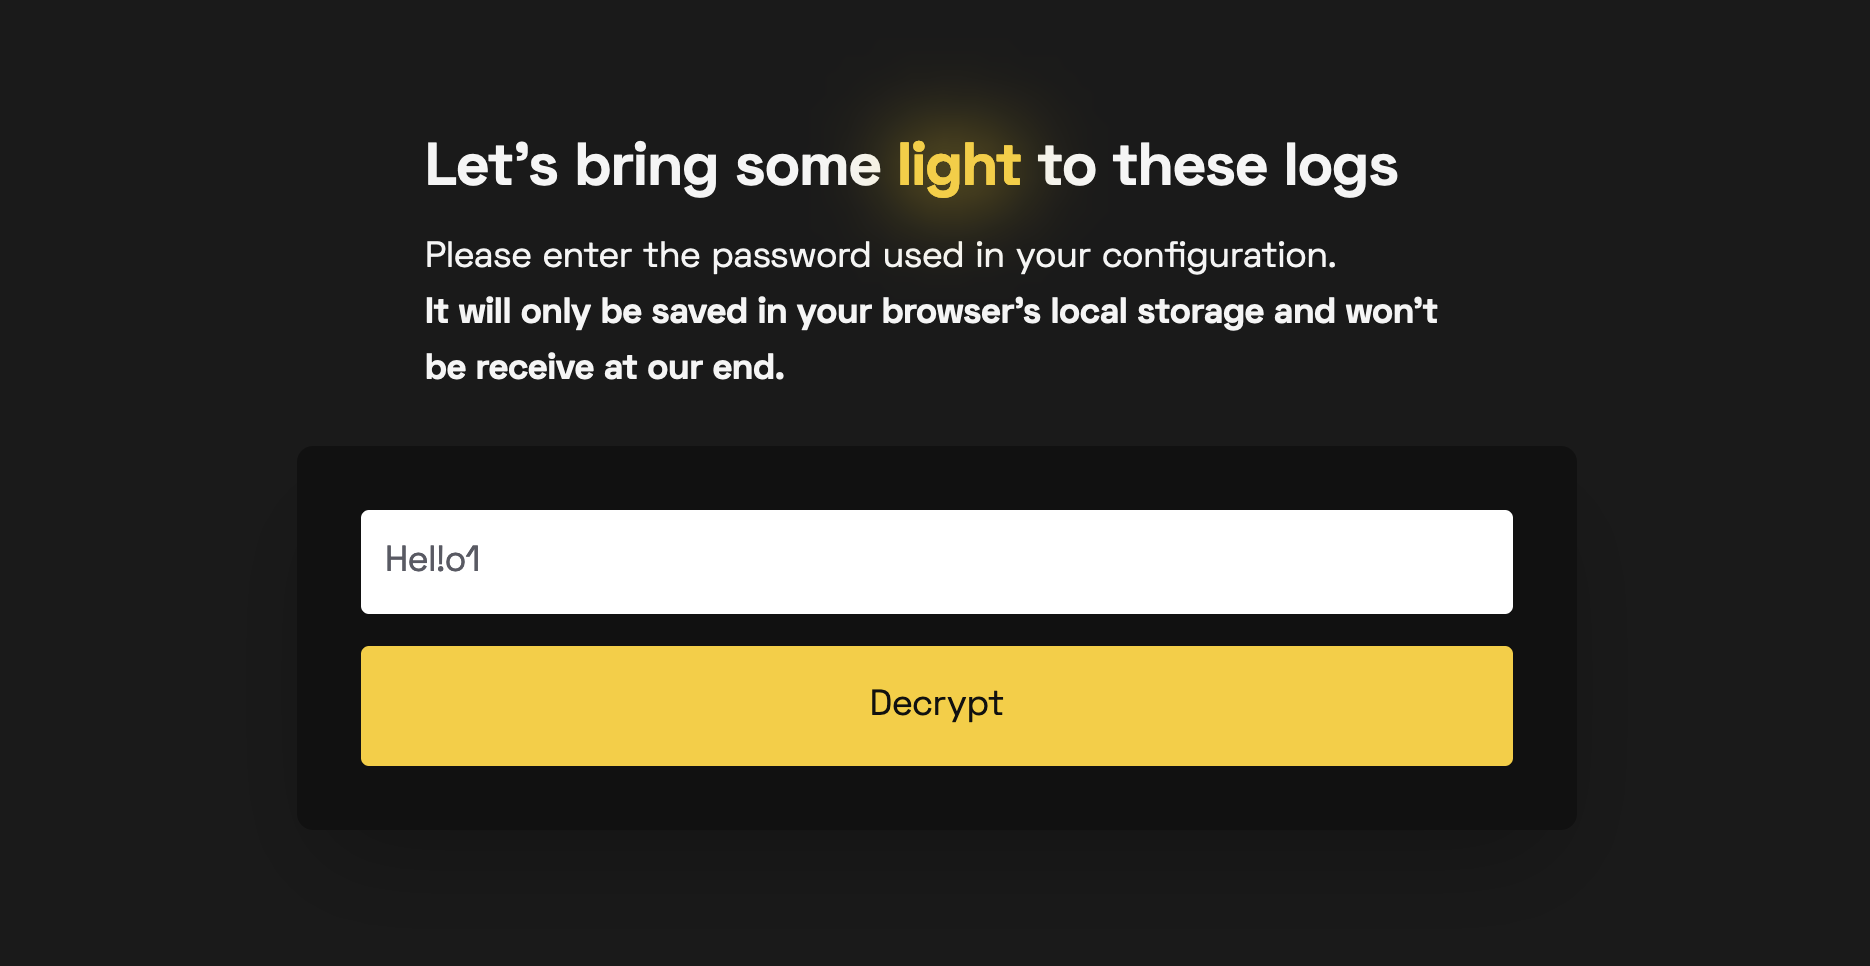The height and width of the screenshot is (966, 1870).
Task: Click the word "configuration." in the description
Action: [1219, 256]
